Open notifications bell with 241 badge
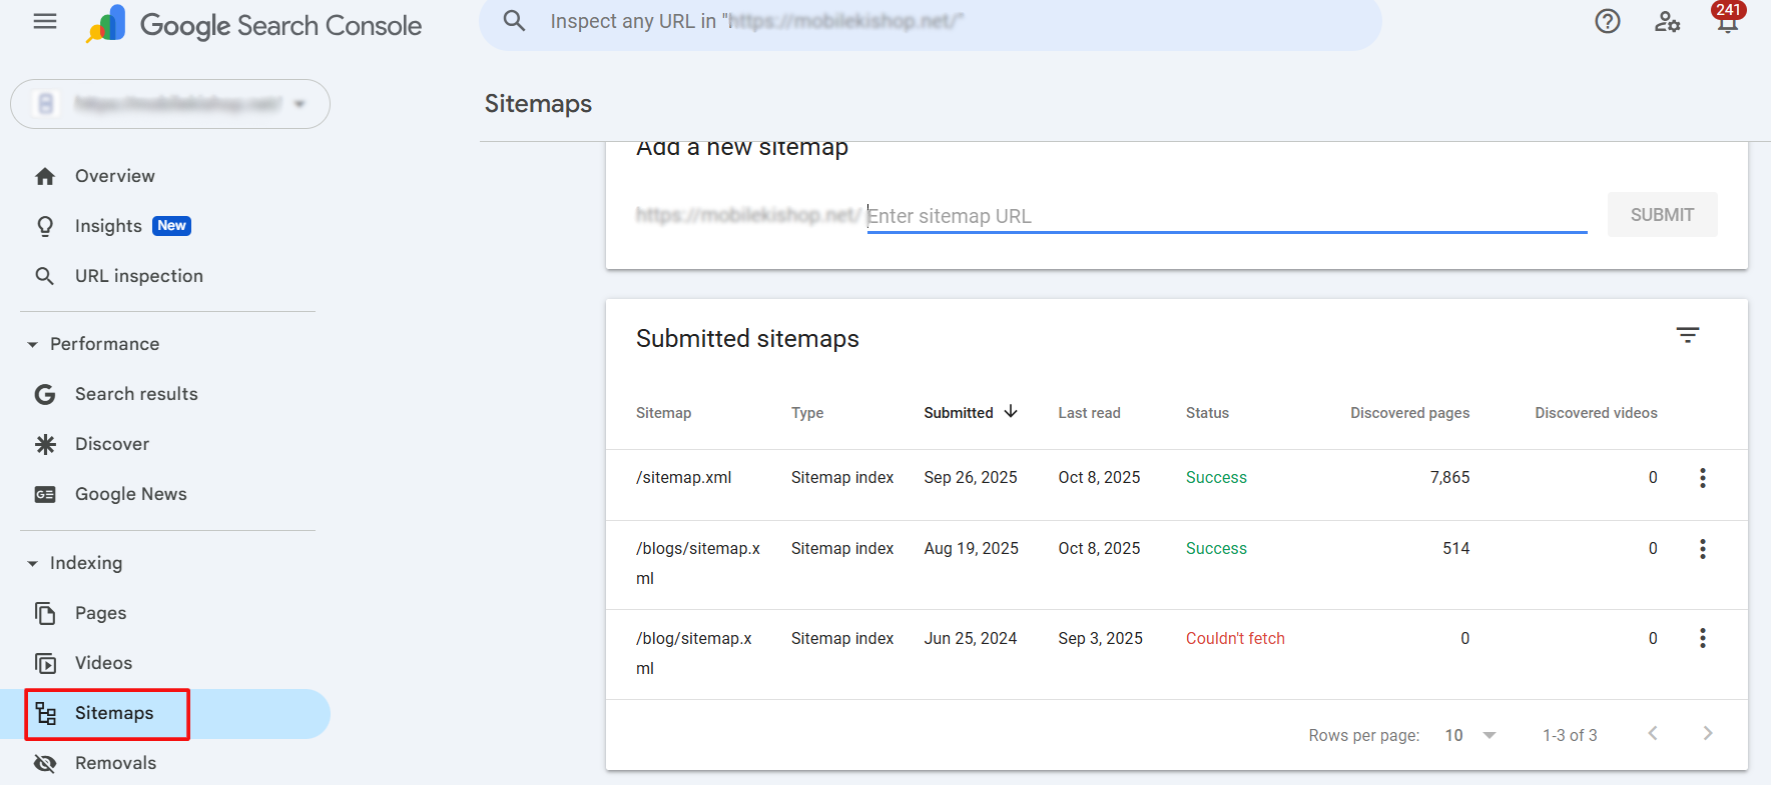Screen dimensions: 1771x785 (1728, 19)
